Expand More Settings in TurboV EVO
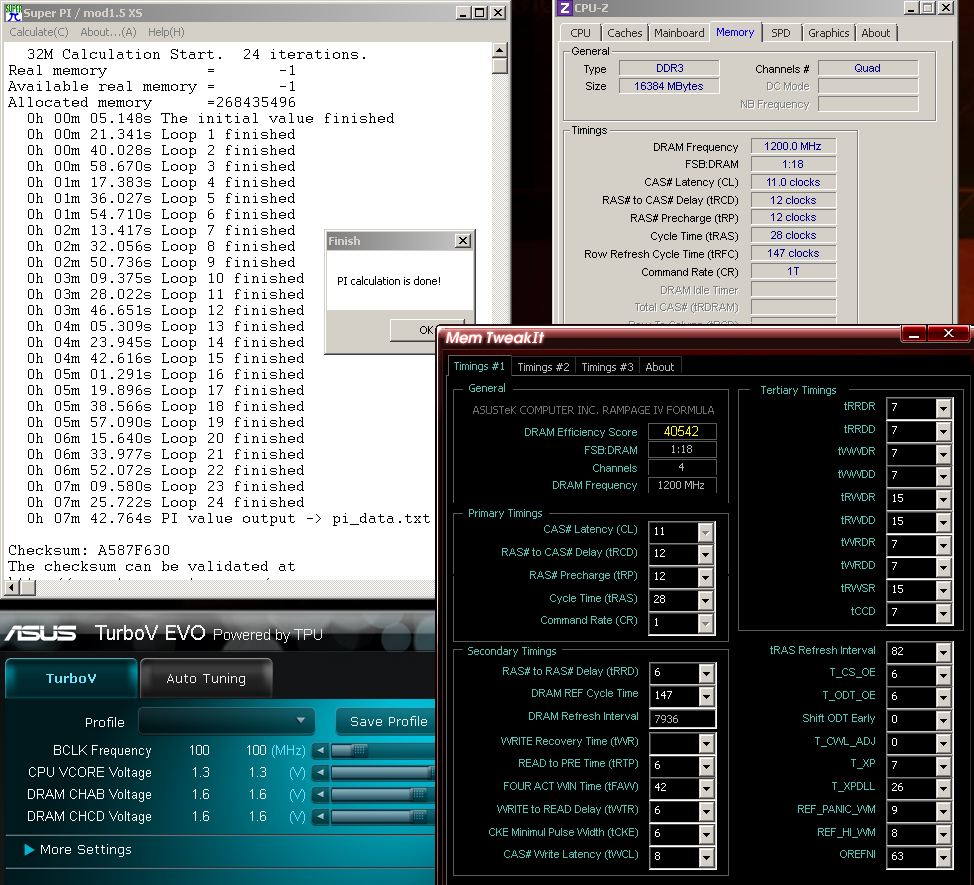Viewport: 974px width, 885px height. (x=78, y=850)
